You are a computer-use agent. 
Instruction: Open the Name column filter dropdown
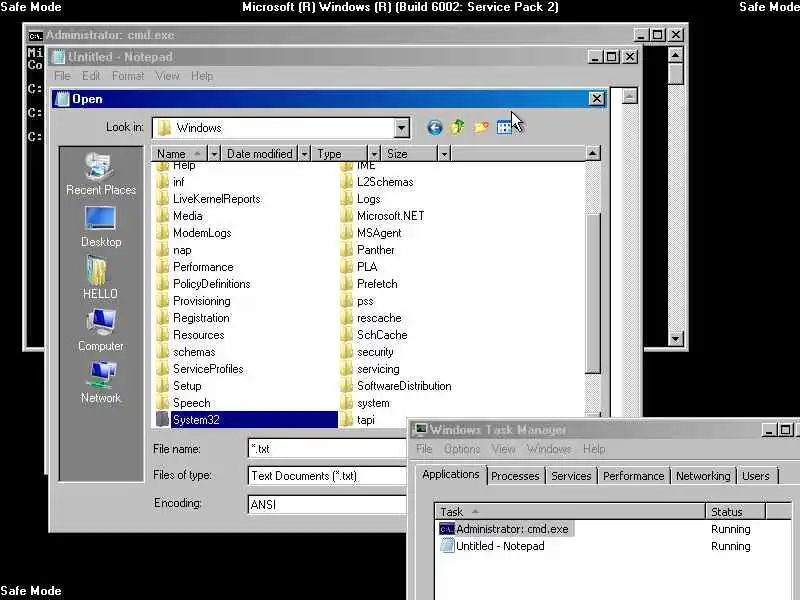coord(214,154)
